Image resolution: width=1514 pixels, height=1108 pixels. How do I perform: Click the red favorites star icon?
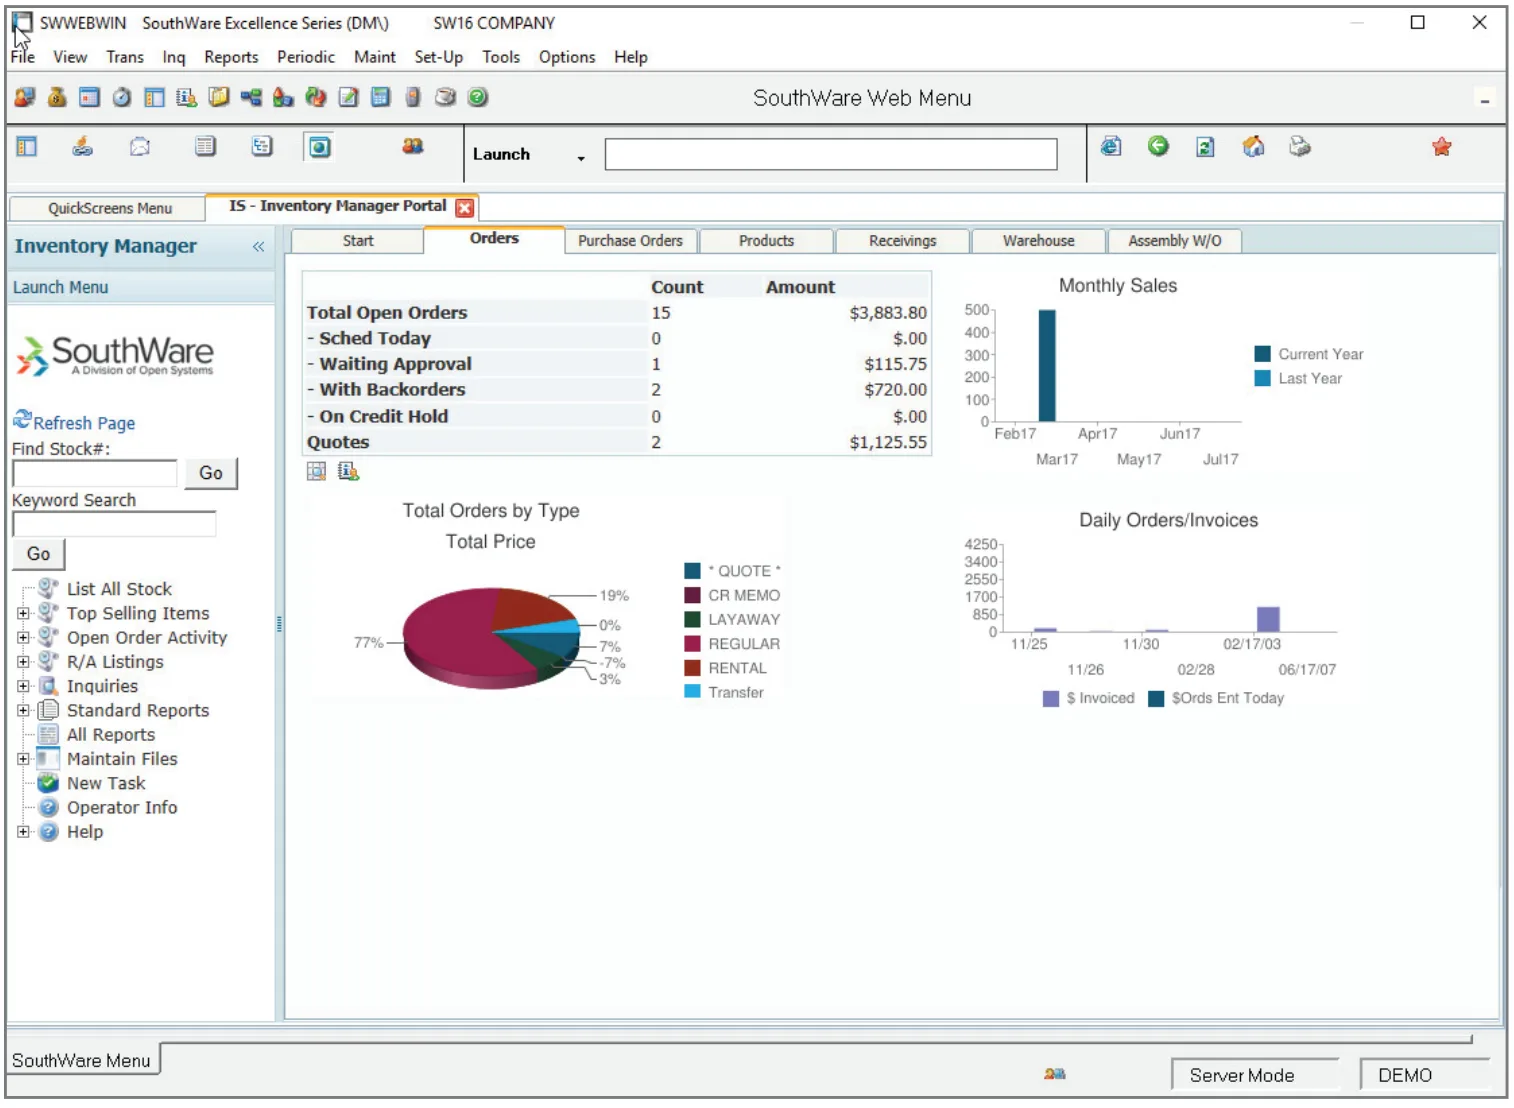[x=1441, y=147]
